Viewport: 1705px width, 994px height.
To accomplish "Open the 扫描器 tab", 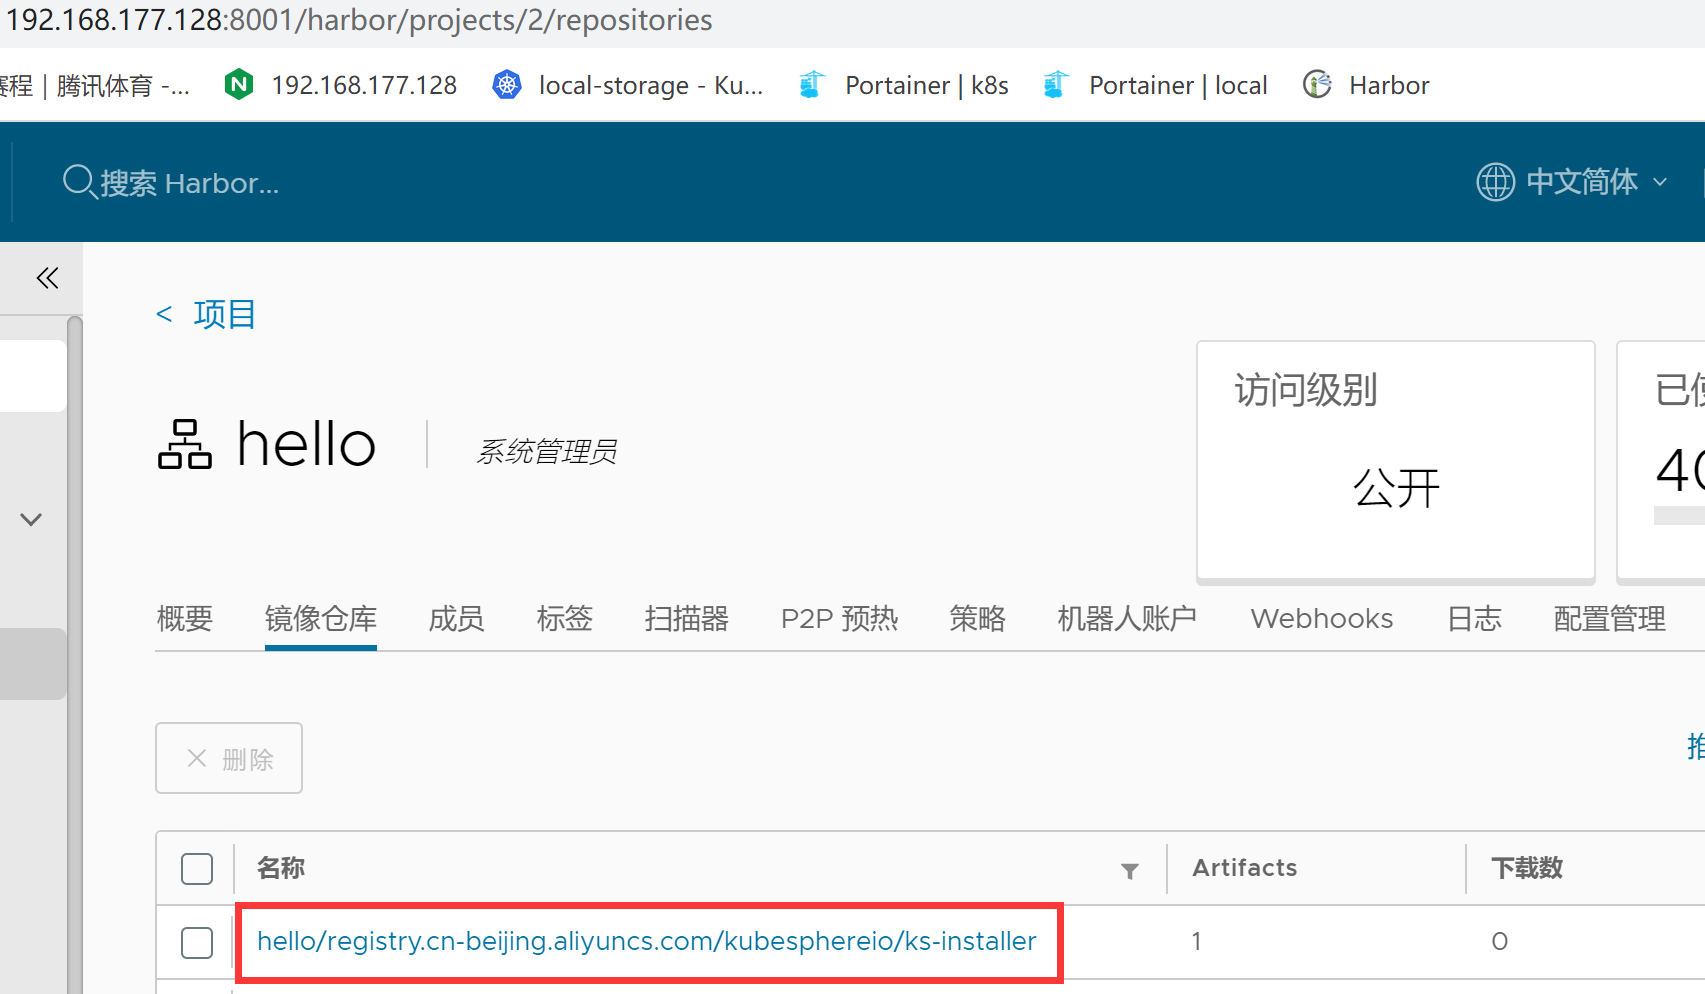I will point(687,619).
